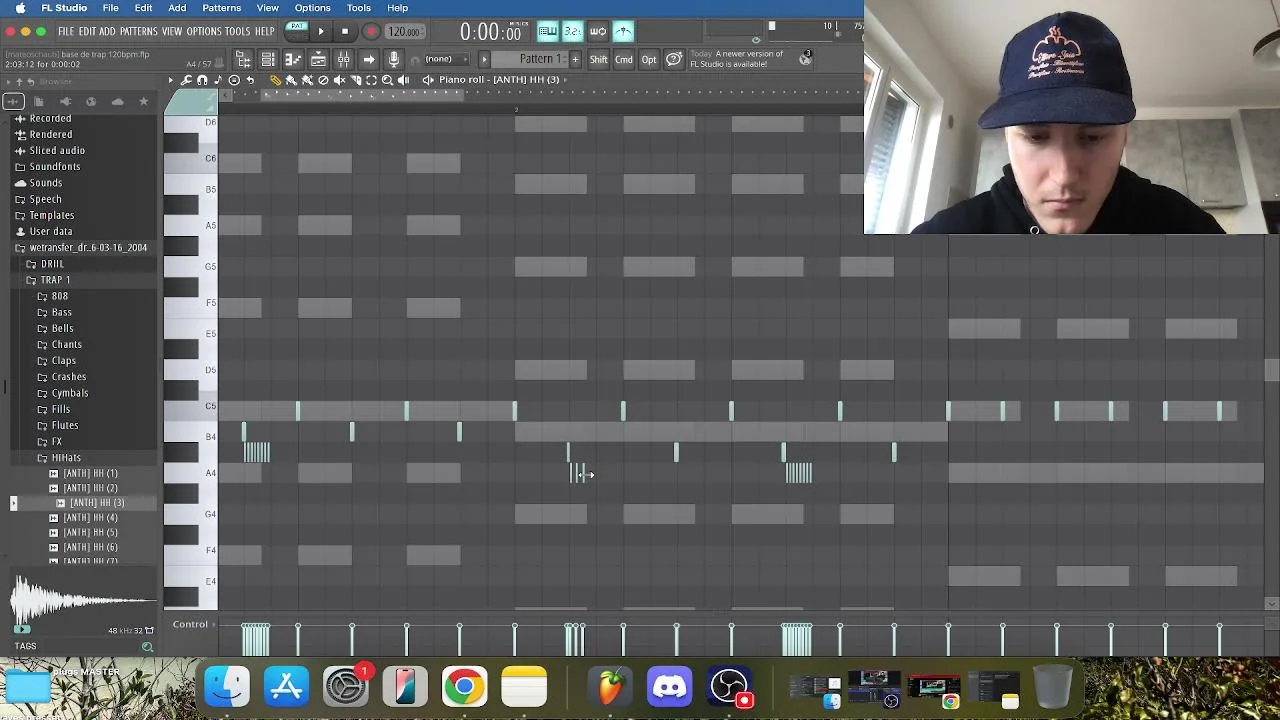Screen dimensions: 1280x720
Task: Toggle the overdub/loop record button
Action: [x=597, y=32]
